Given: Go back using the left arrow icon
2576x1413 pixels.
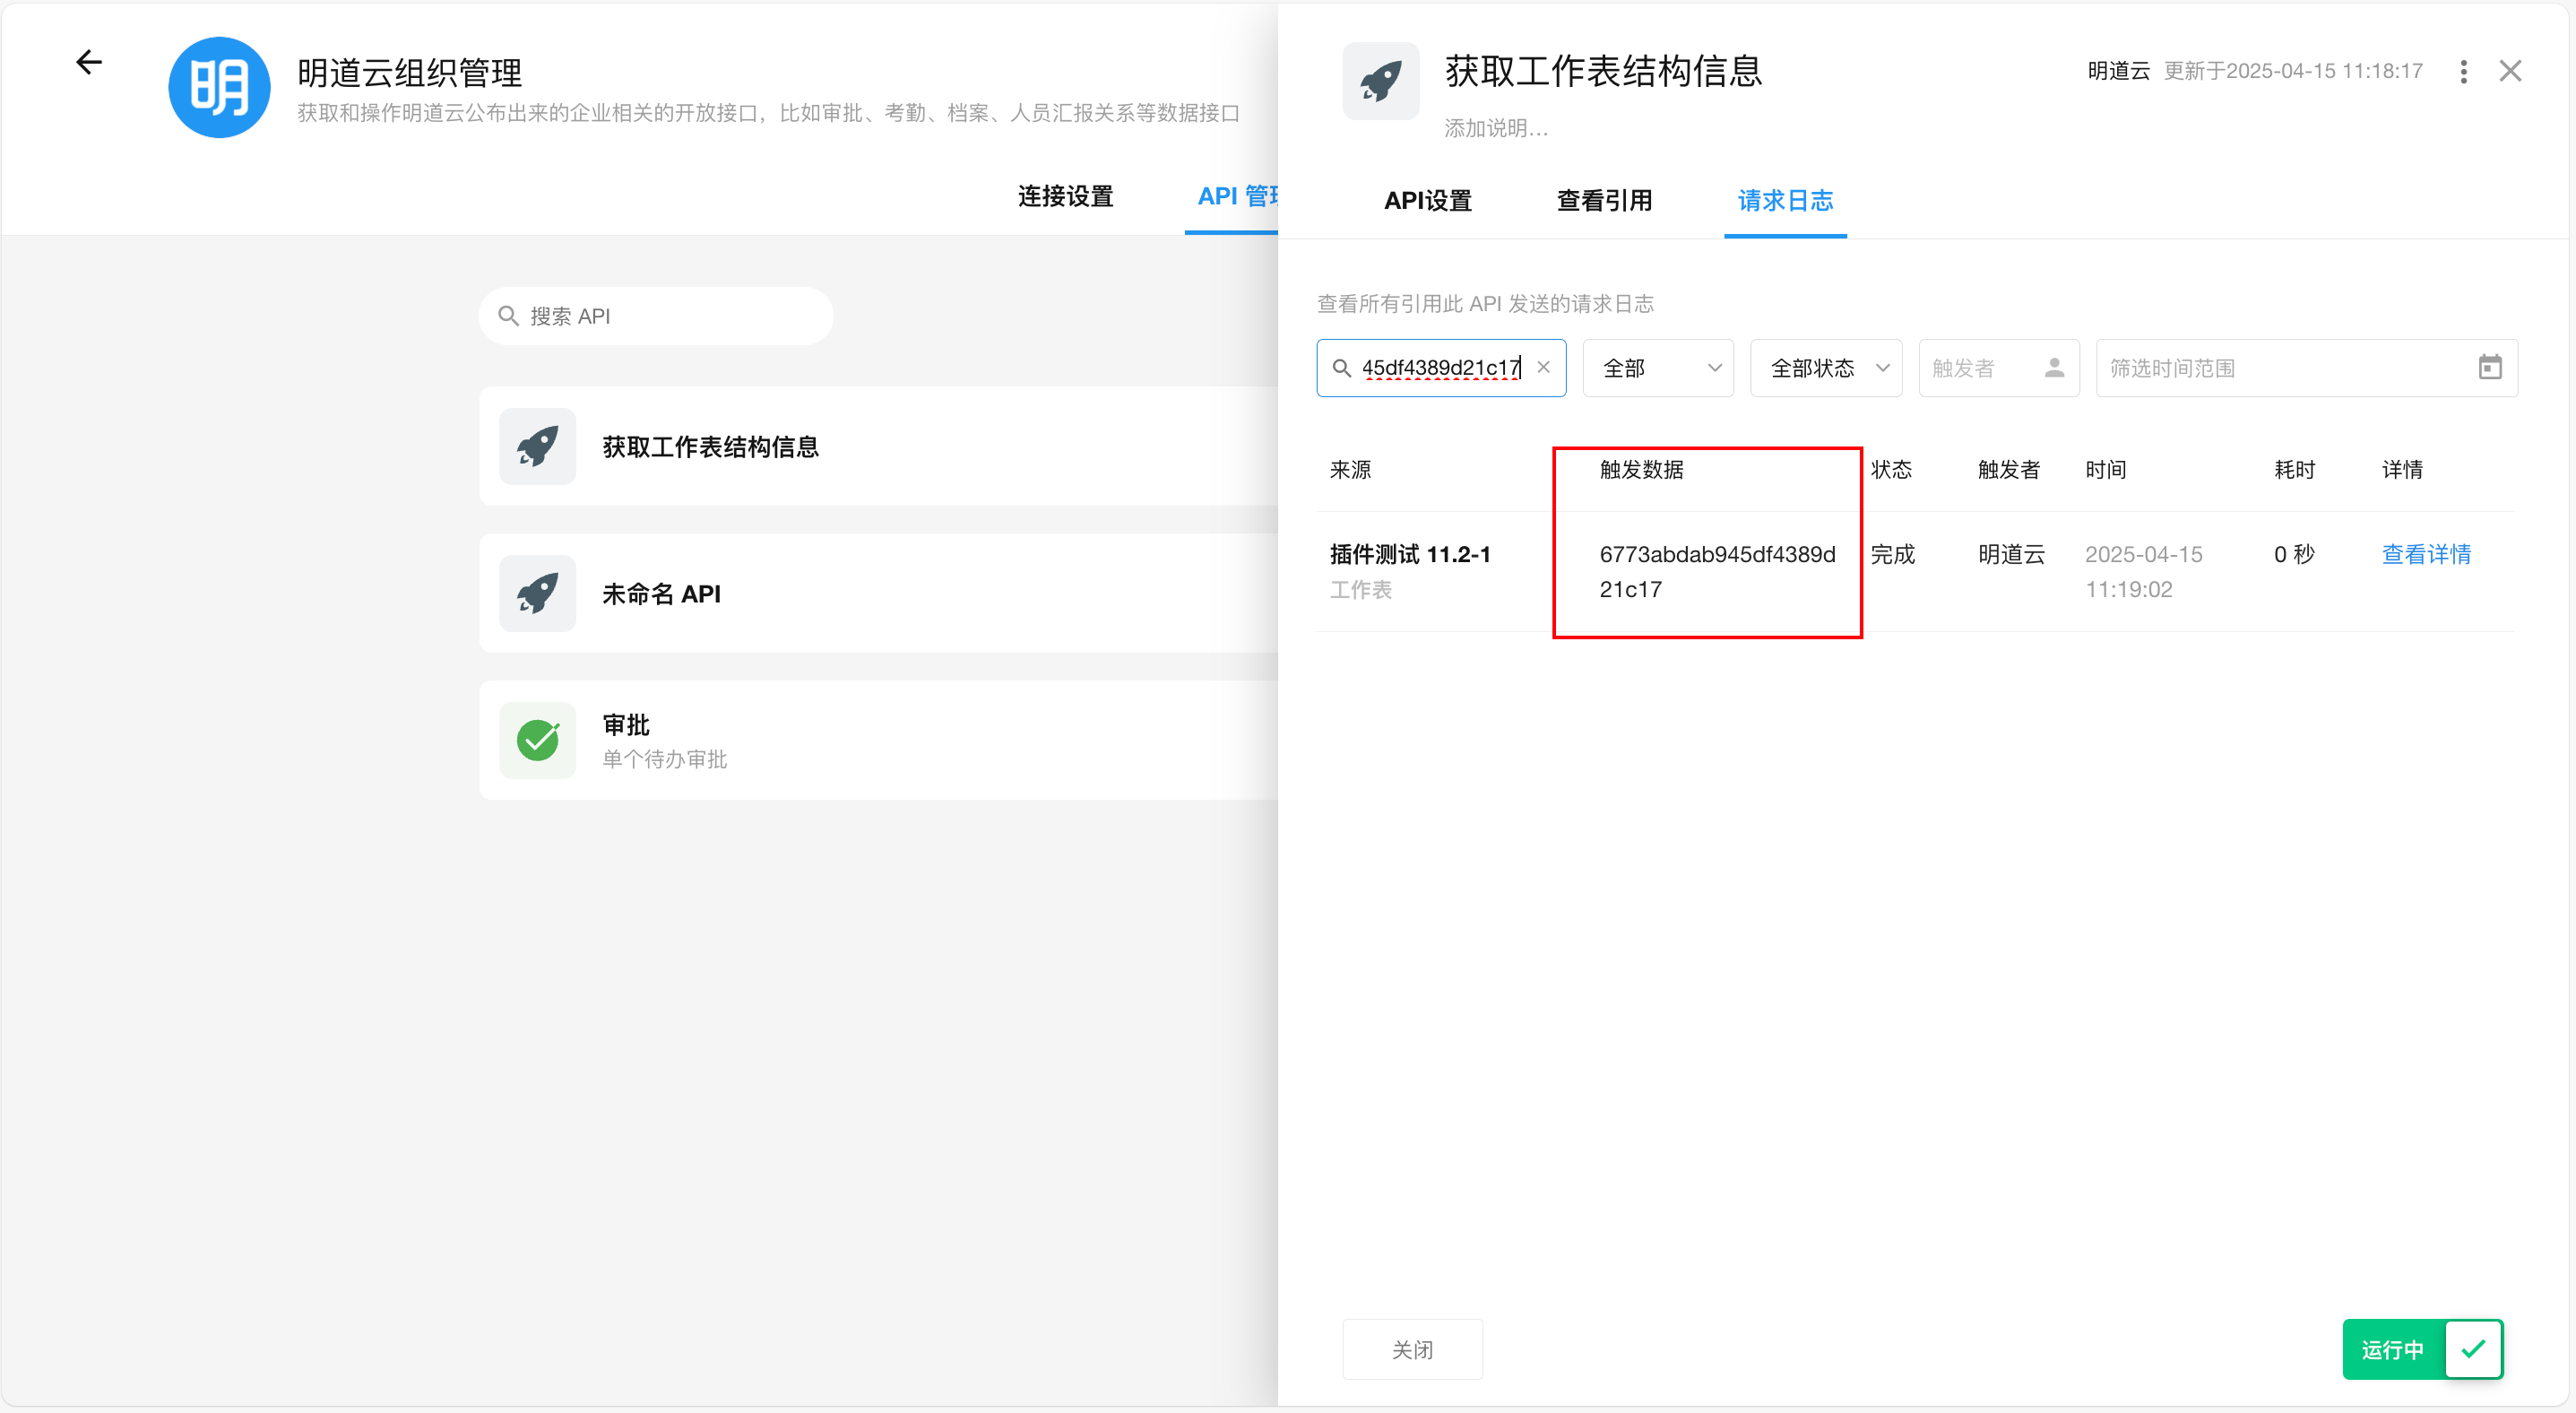Looking at the screenshot, I should (89, 62).
